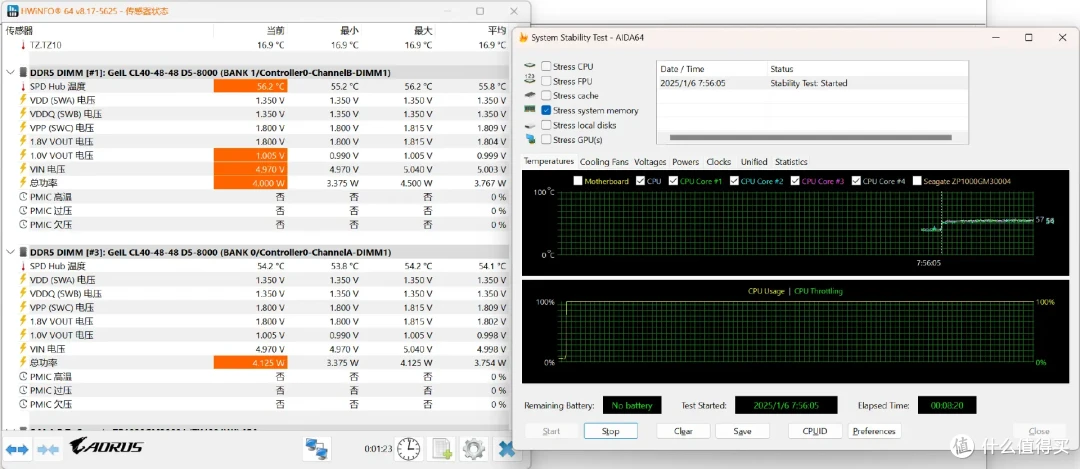Switch to the Voltages tab
This screenshot has width=1080, height=469.
click(650, 162)
